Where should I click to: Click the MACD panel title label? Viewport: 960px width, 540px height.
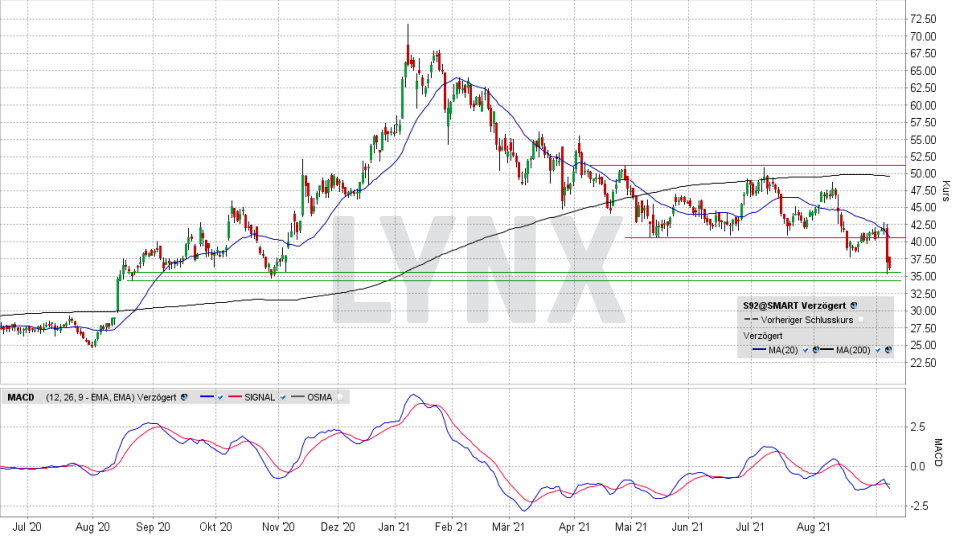point(21,397)
